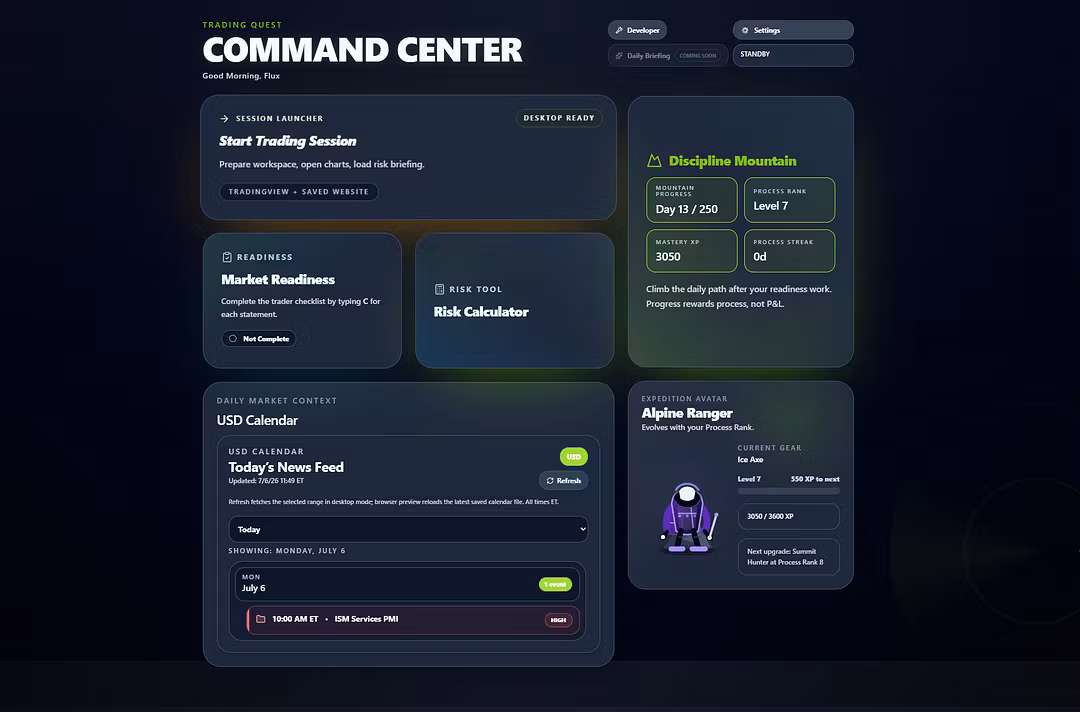The height and width of the screenshot is (712, 1080).
Task: Click the Daily Briefing button
Action: tap(667, 56)
